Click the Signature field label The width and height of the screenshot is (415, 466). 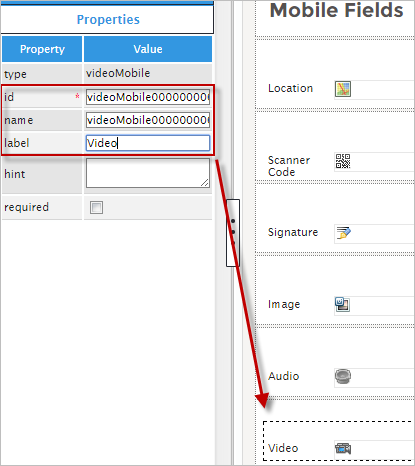pos(293,232)
